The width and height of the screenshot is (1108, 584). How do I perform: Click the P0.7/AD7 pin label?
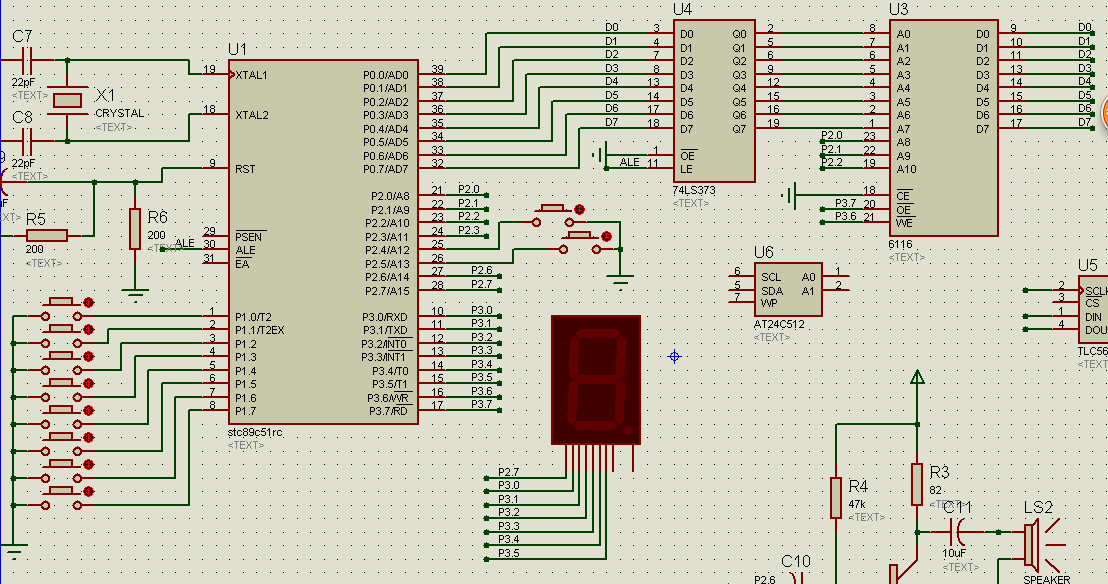pyautogui.click(x=386, y=169)
